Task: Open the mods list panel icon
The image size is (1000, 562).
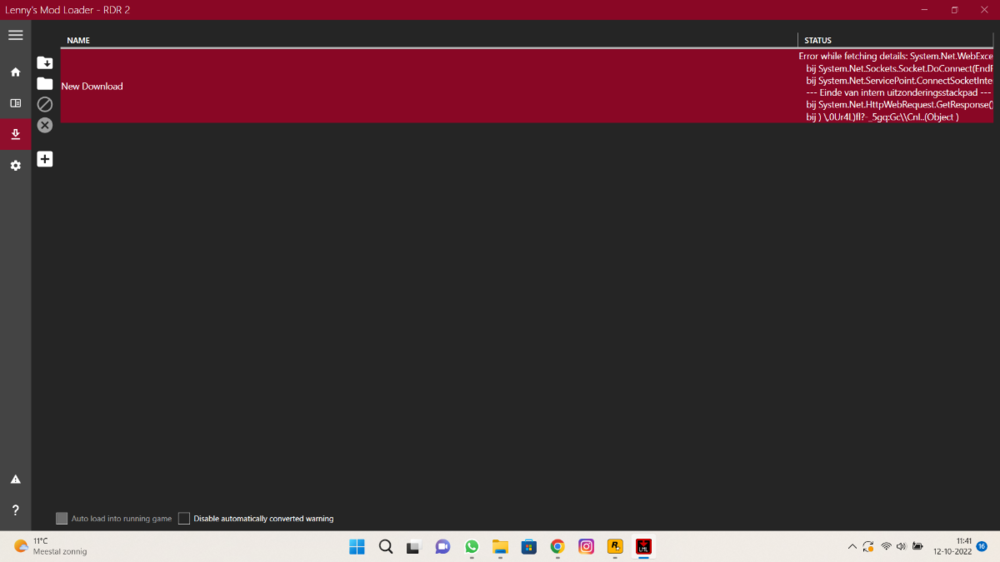Action: click(x=15, y=103)
